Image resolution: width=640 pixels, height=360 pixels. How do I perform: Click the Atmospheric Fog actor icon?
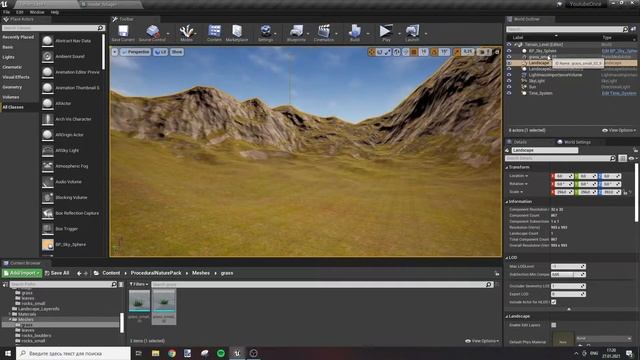click(47, 166)
